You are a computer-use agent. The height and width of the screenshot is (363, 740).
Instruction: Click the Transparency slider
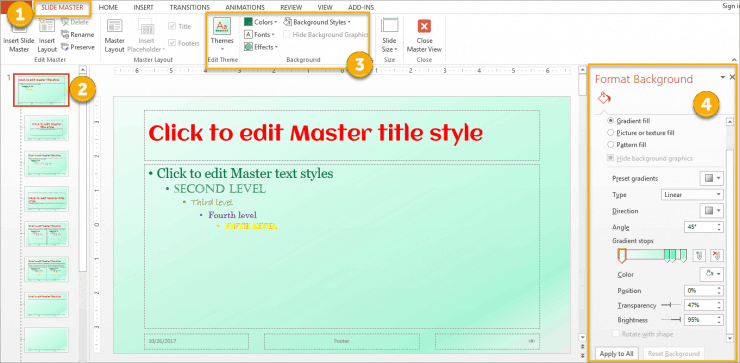671,305
